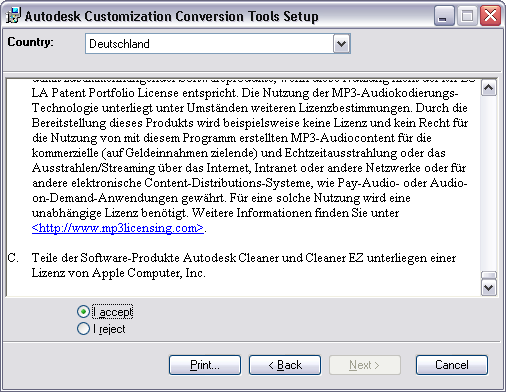
Task: Open the Country dropdown arrow
Action: pyautogui.click(x=341, y=44)
